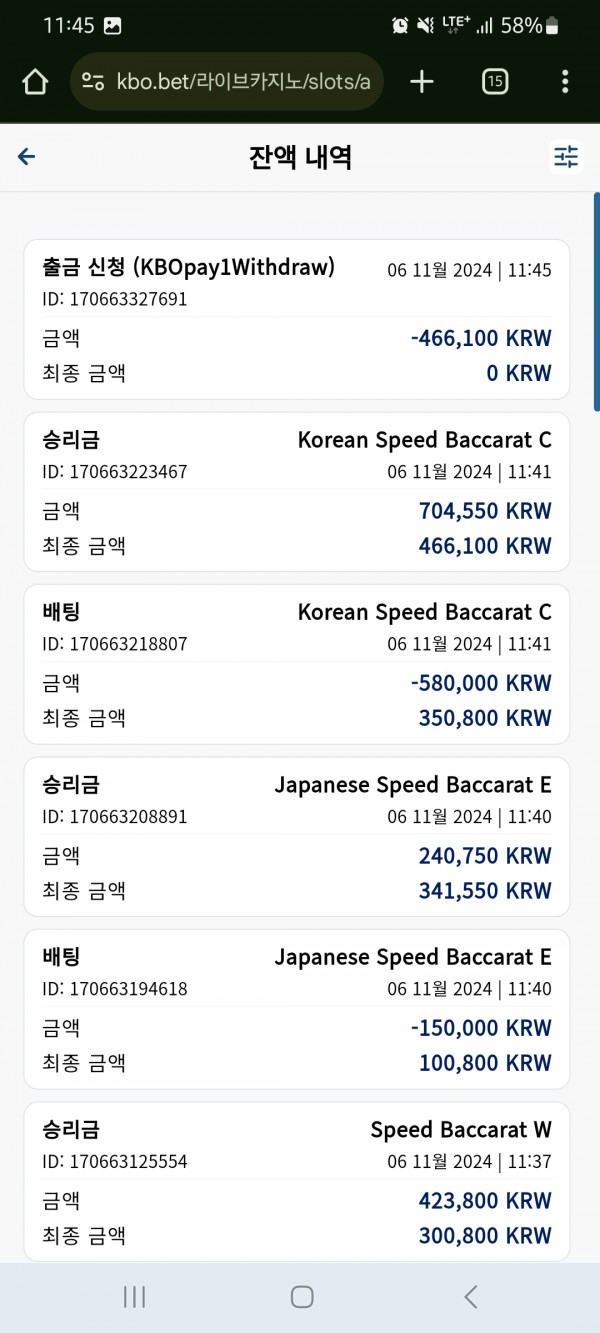Select the Japanese Speed Baccarat E bet entry

coord(297,1009)
